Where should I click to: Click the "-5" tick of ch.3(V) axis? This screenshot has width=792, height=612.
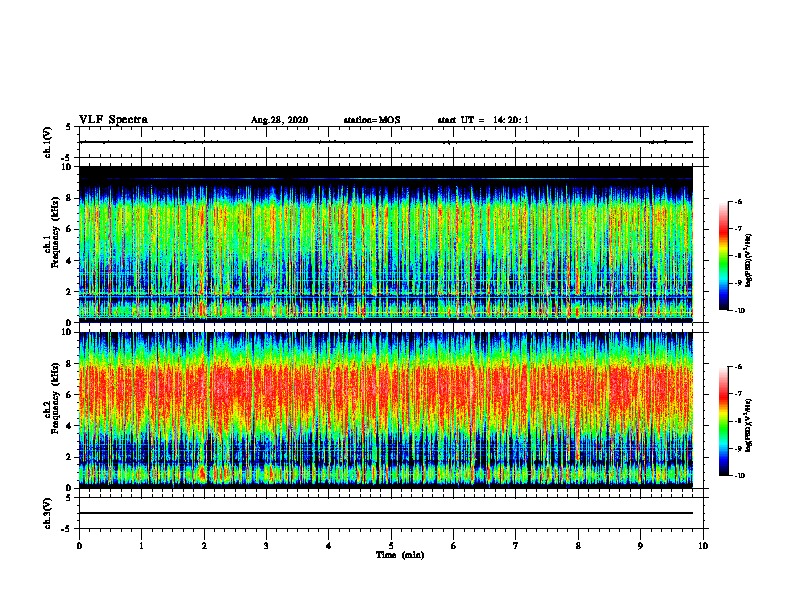coord(67,529)
